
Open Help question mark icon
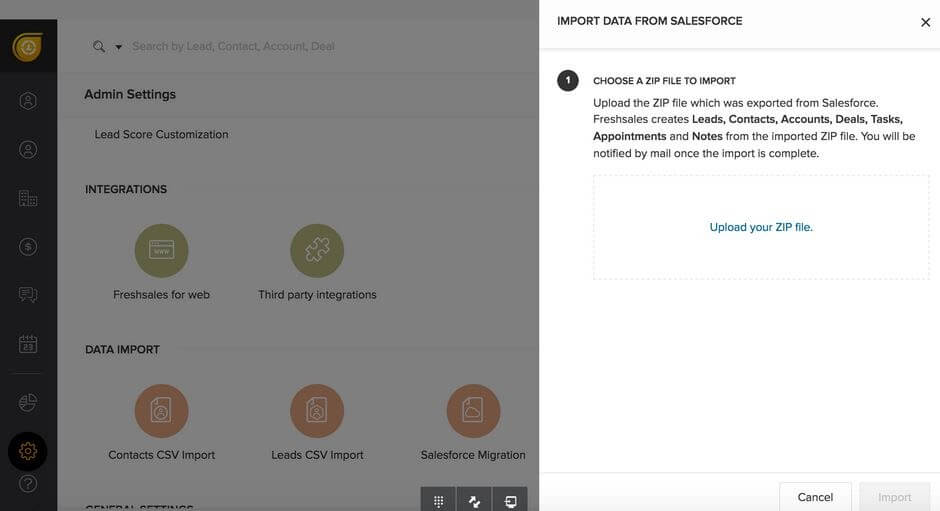(28, 483)
